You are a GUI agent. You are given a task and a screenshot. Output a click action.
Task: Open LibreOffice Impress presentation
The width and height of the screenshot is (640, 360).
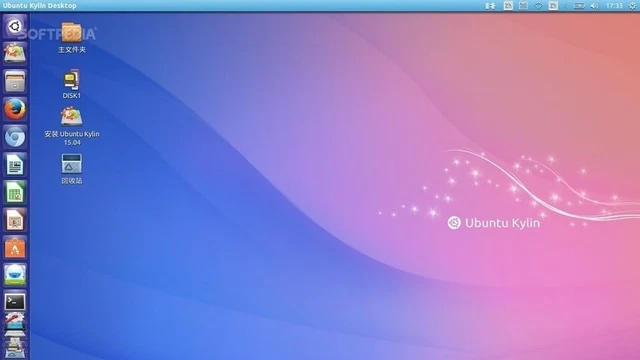pyautogui.click(x=15, y=220)
